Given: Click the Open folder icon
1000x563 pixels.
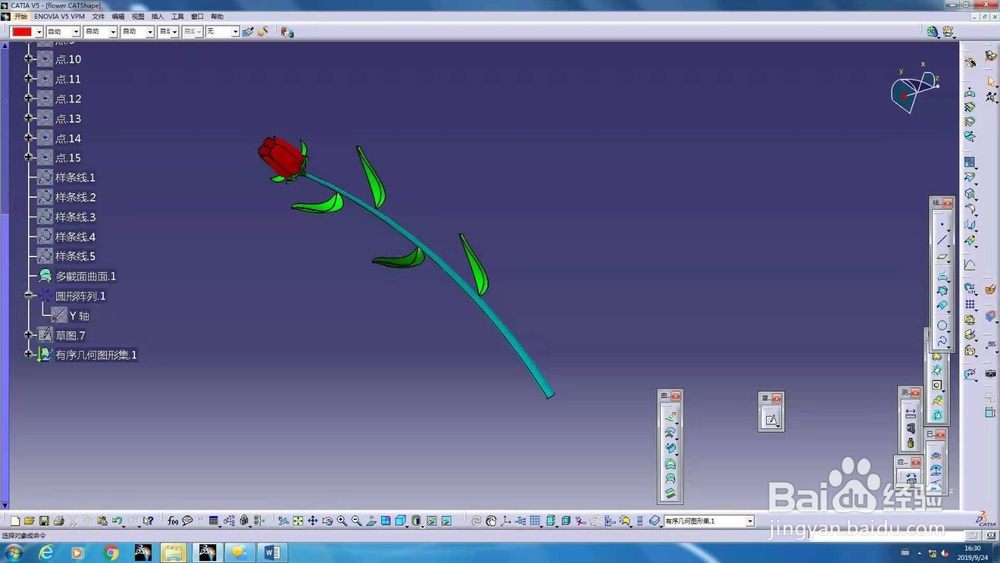Looking at the screenshot, I should pos(29,521).
